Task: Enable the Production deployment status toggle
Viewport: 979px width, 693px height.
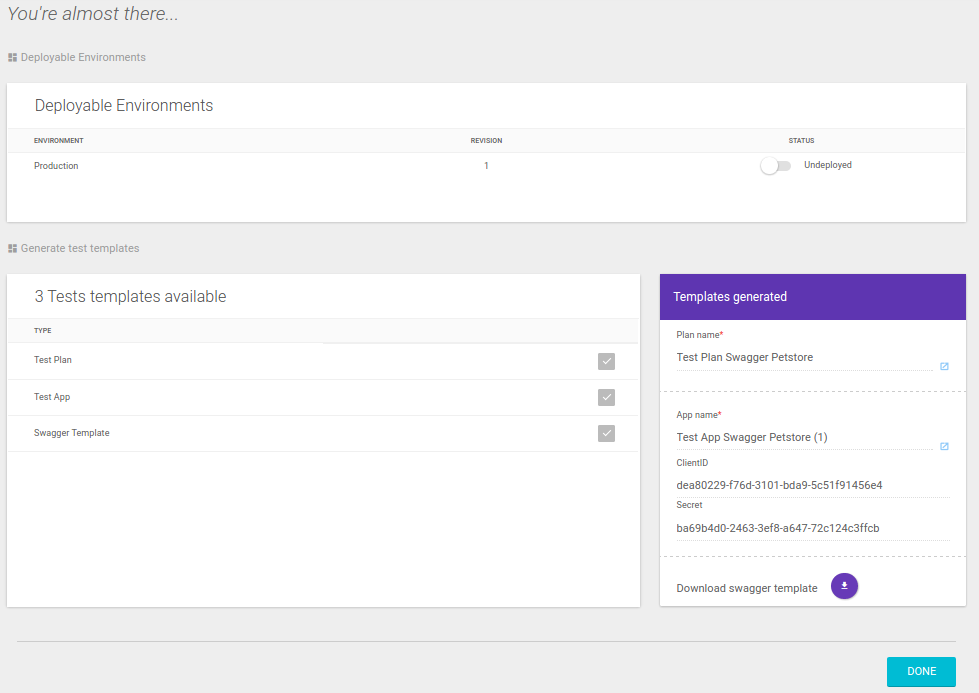Action: click(775, 165)
